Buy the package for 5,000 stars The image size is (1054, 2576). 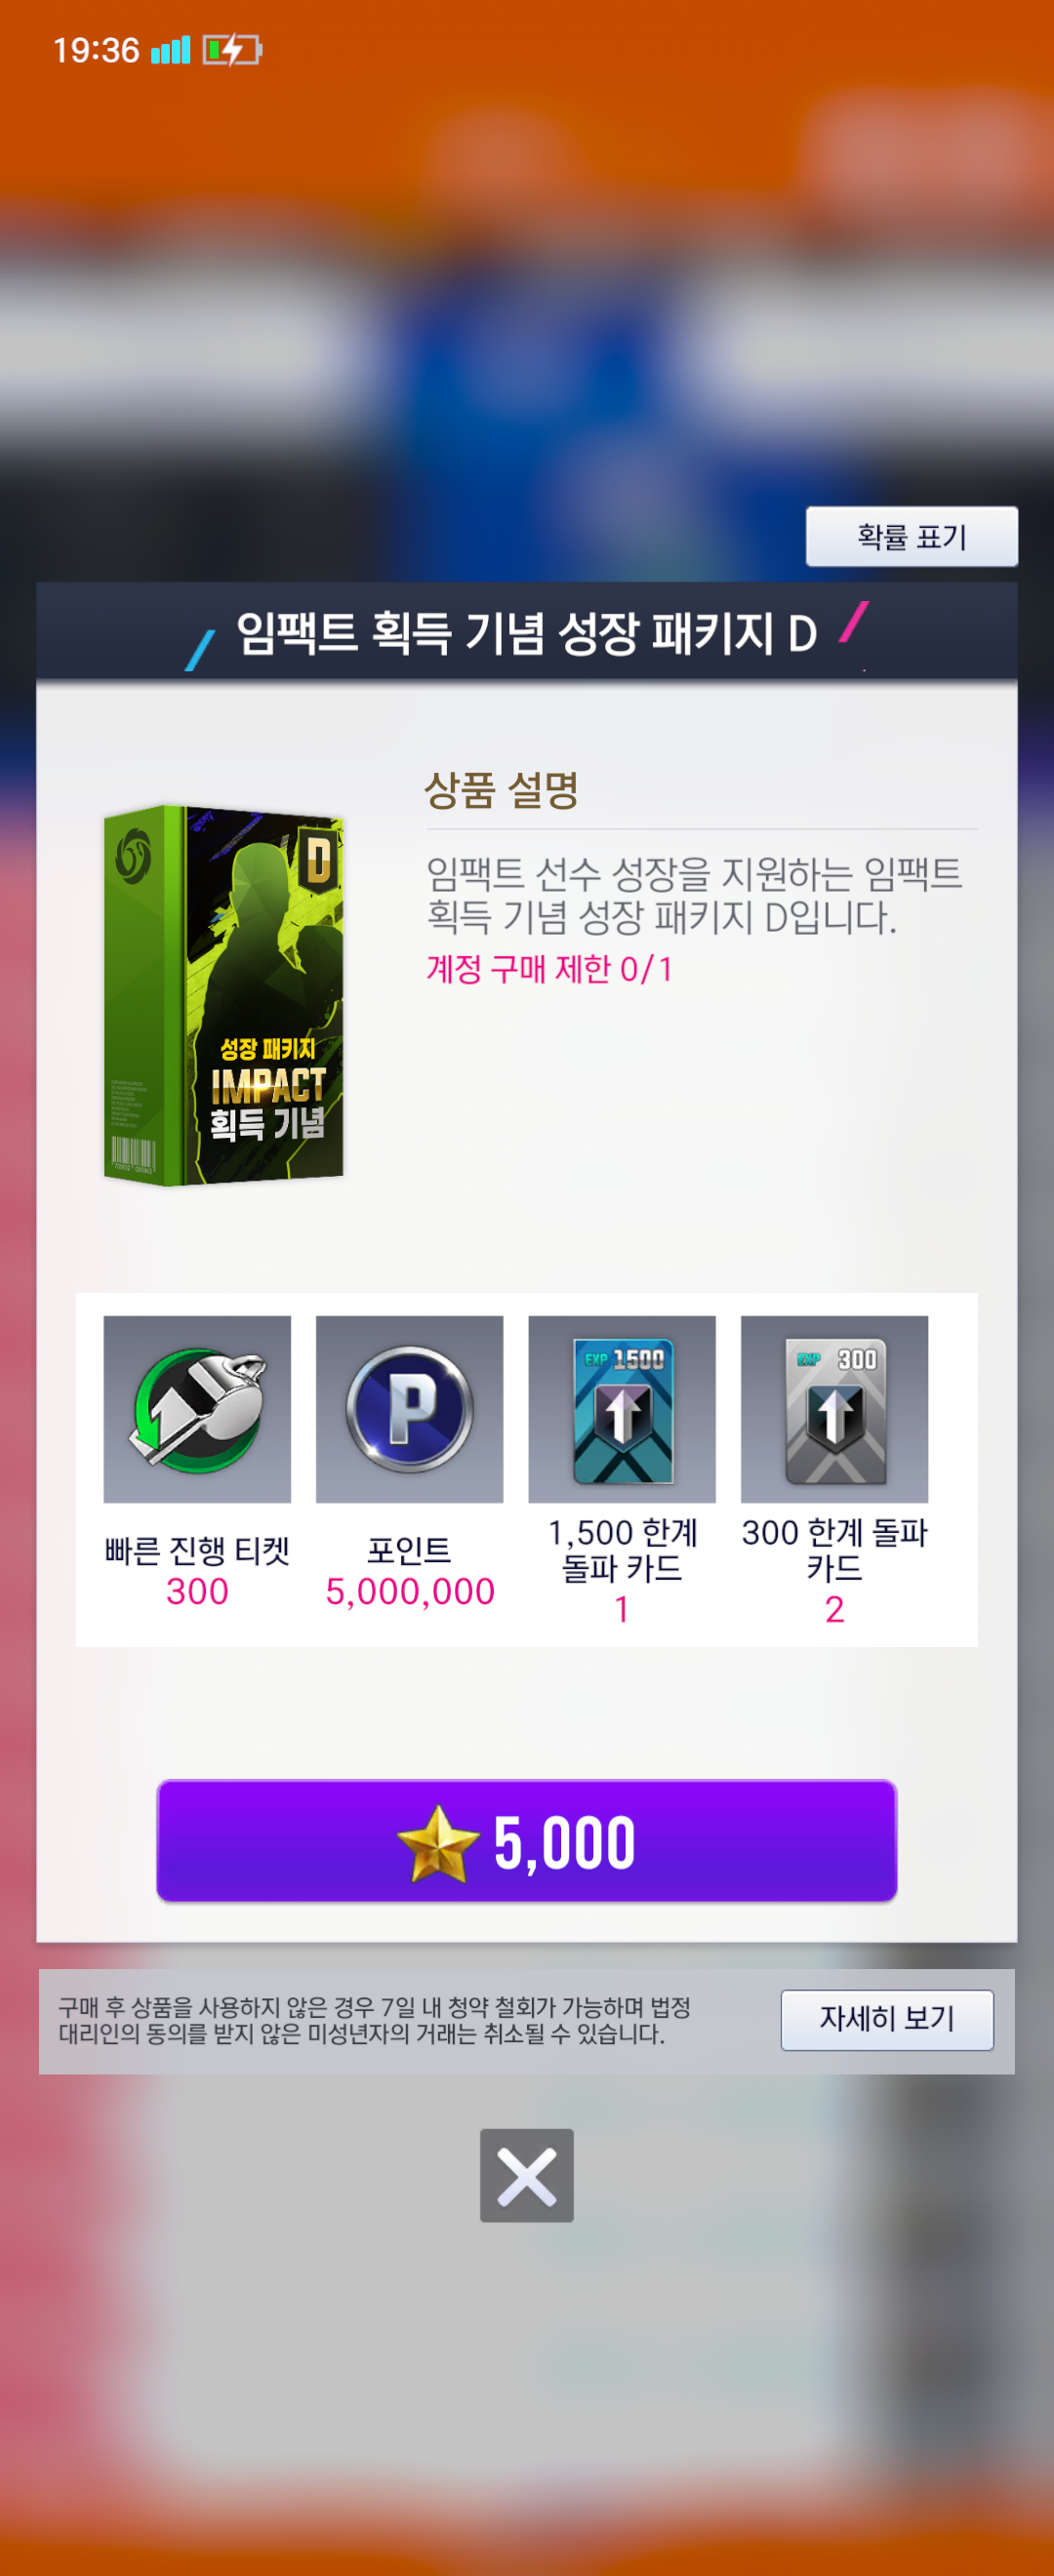pos(527,1840)
